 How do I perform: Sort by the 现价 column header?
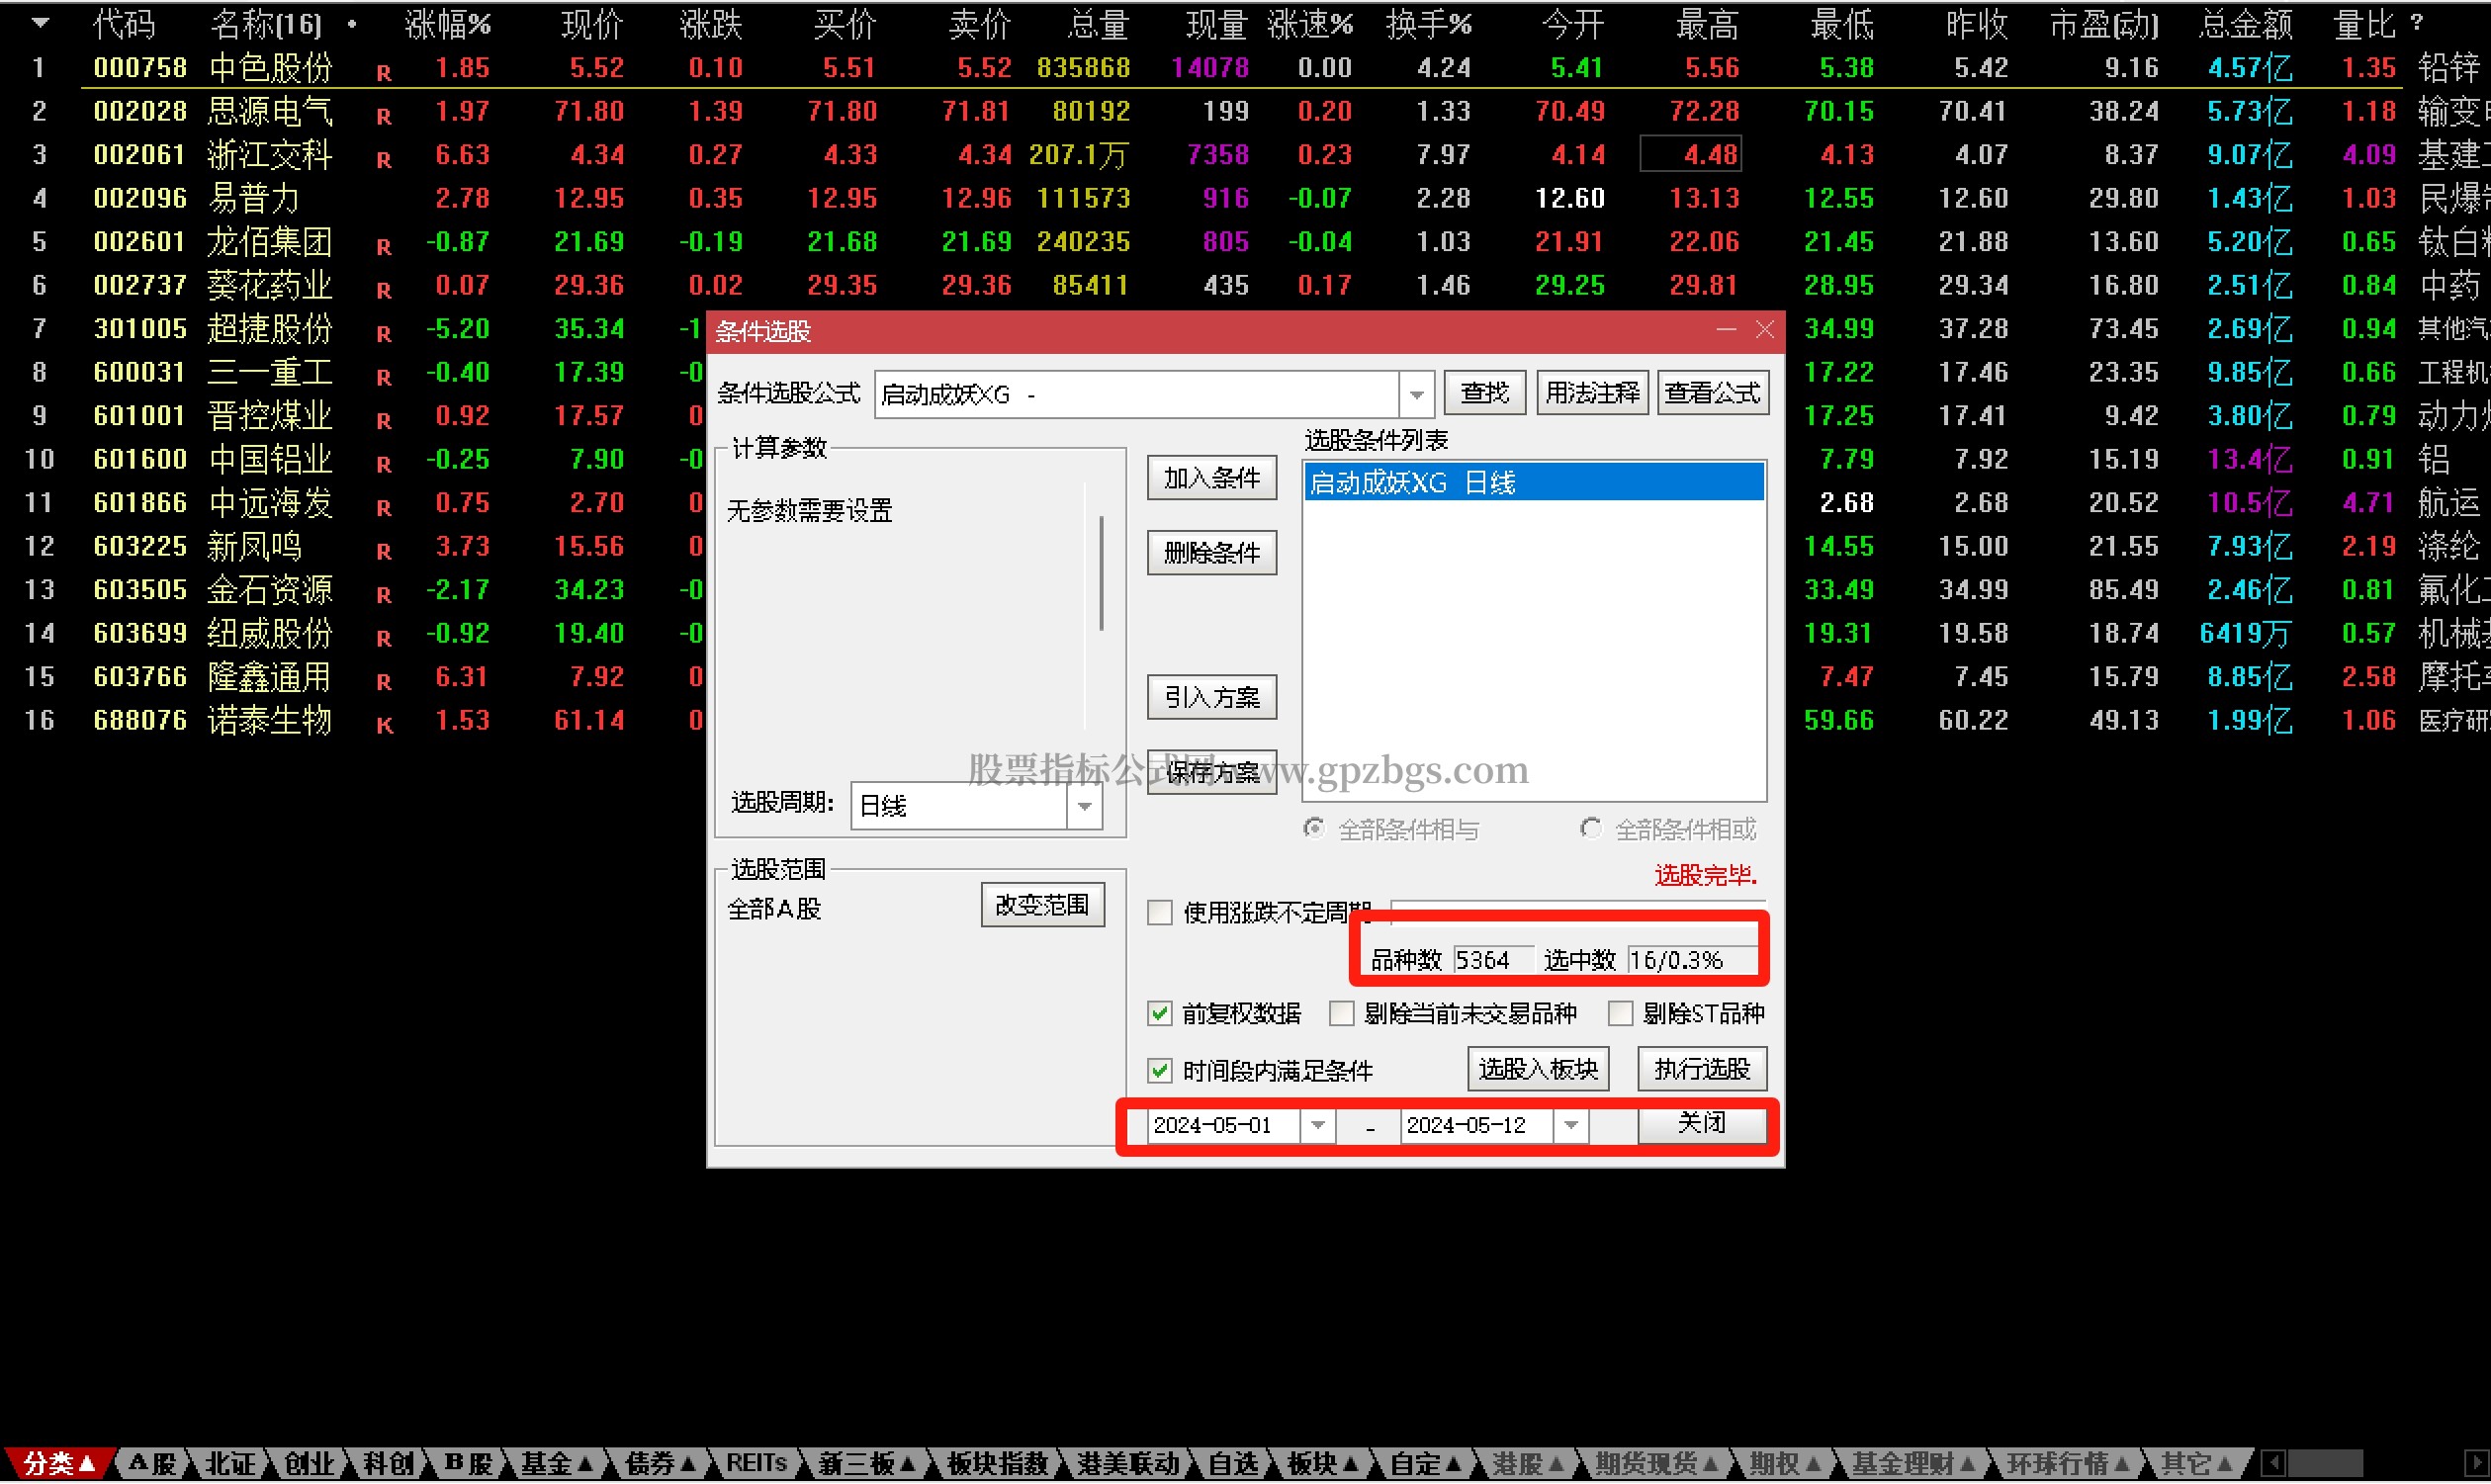(x=592, y=23)
